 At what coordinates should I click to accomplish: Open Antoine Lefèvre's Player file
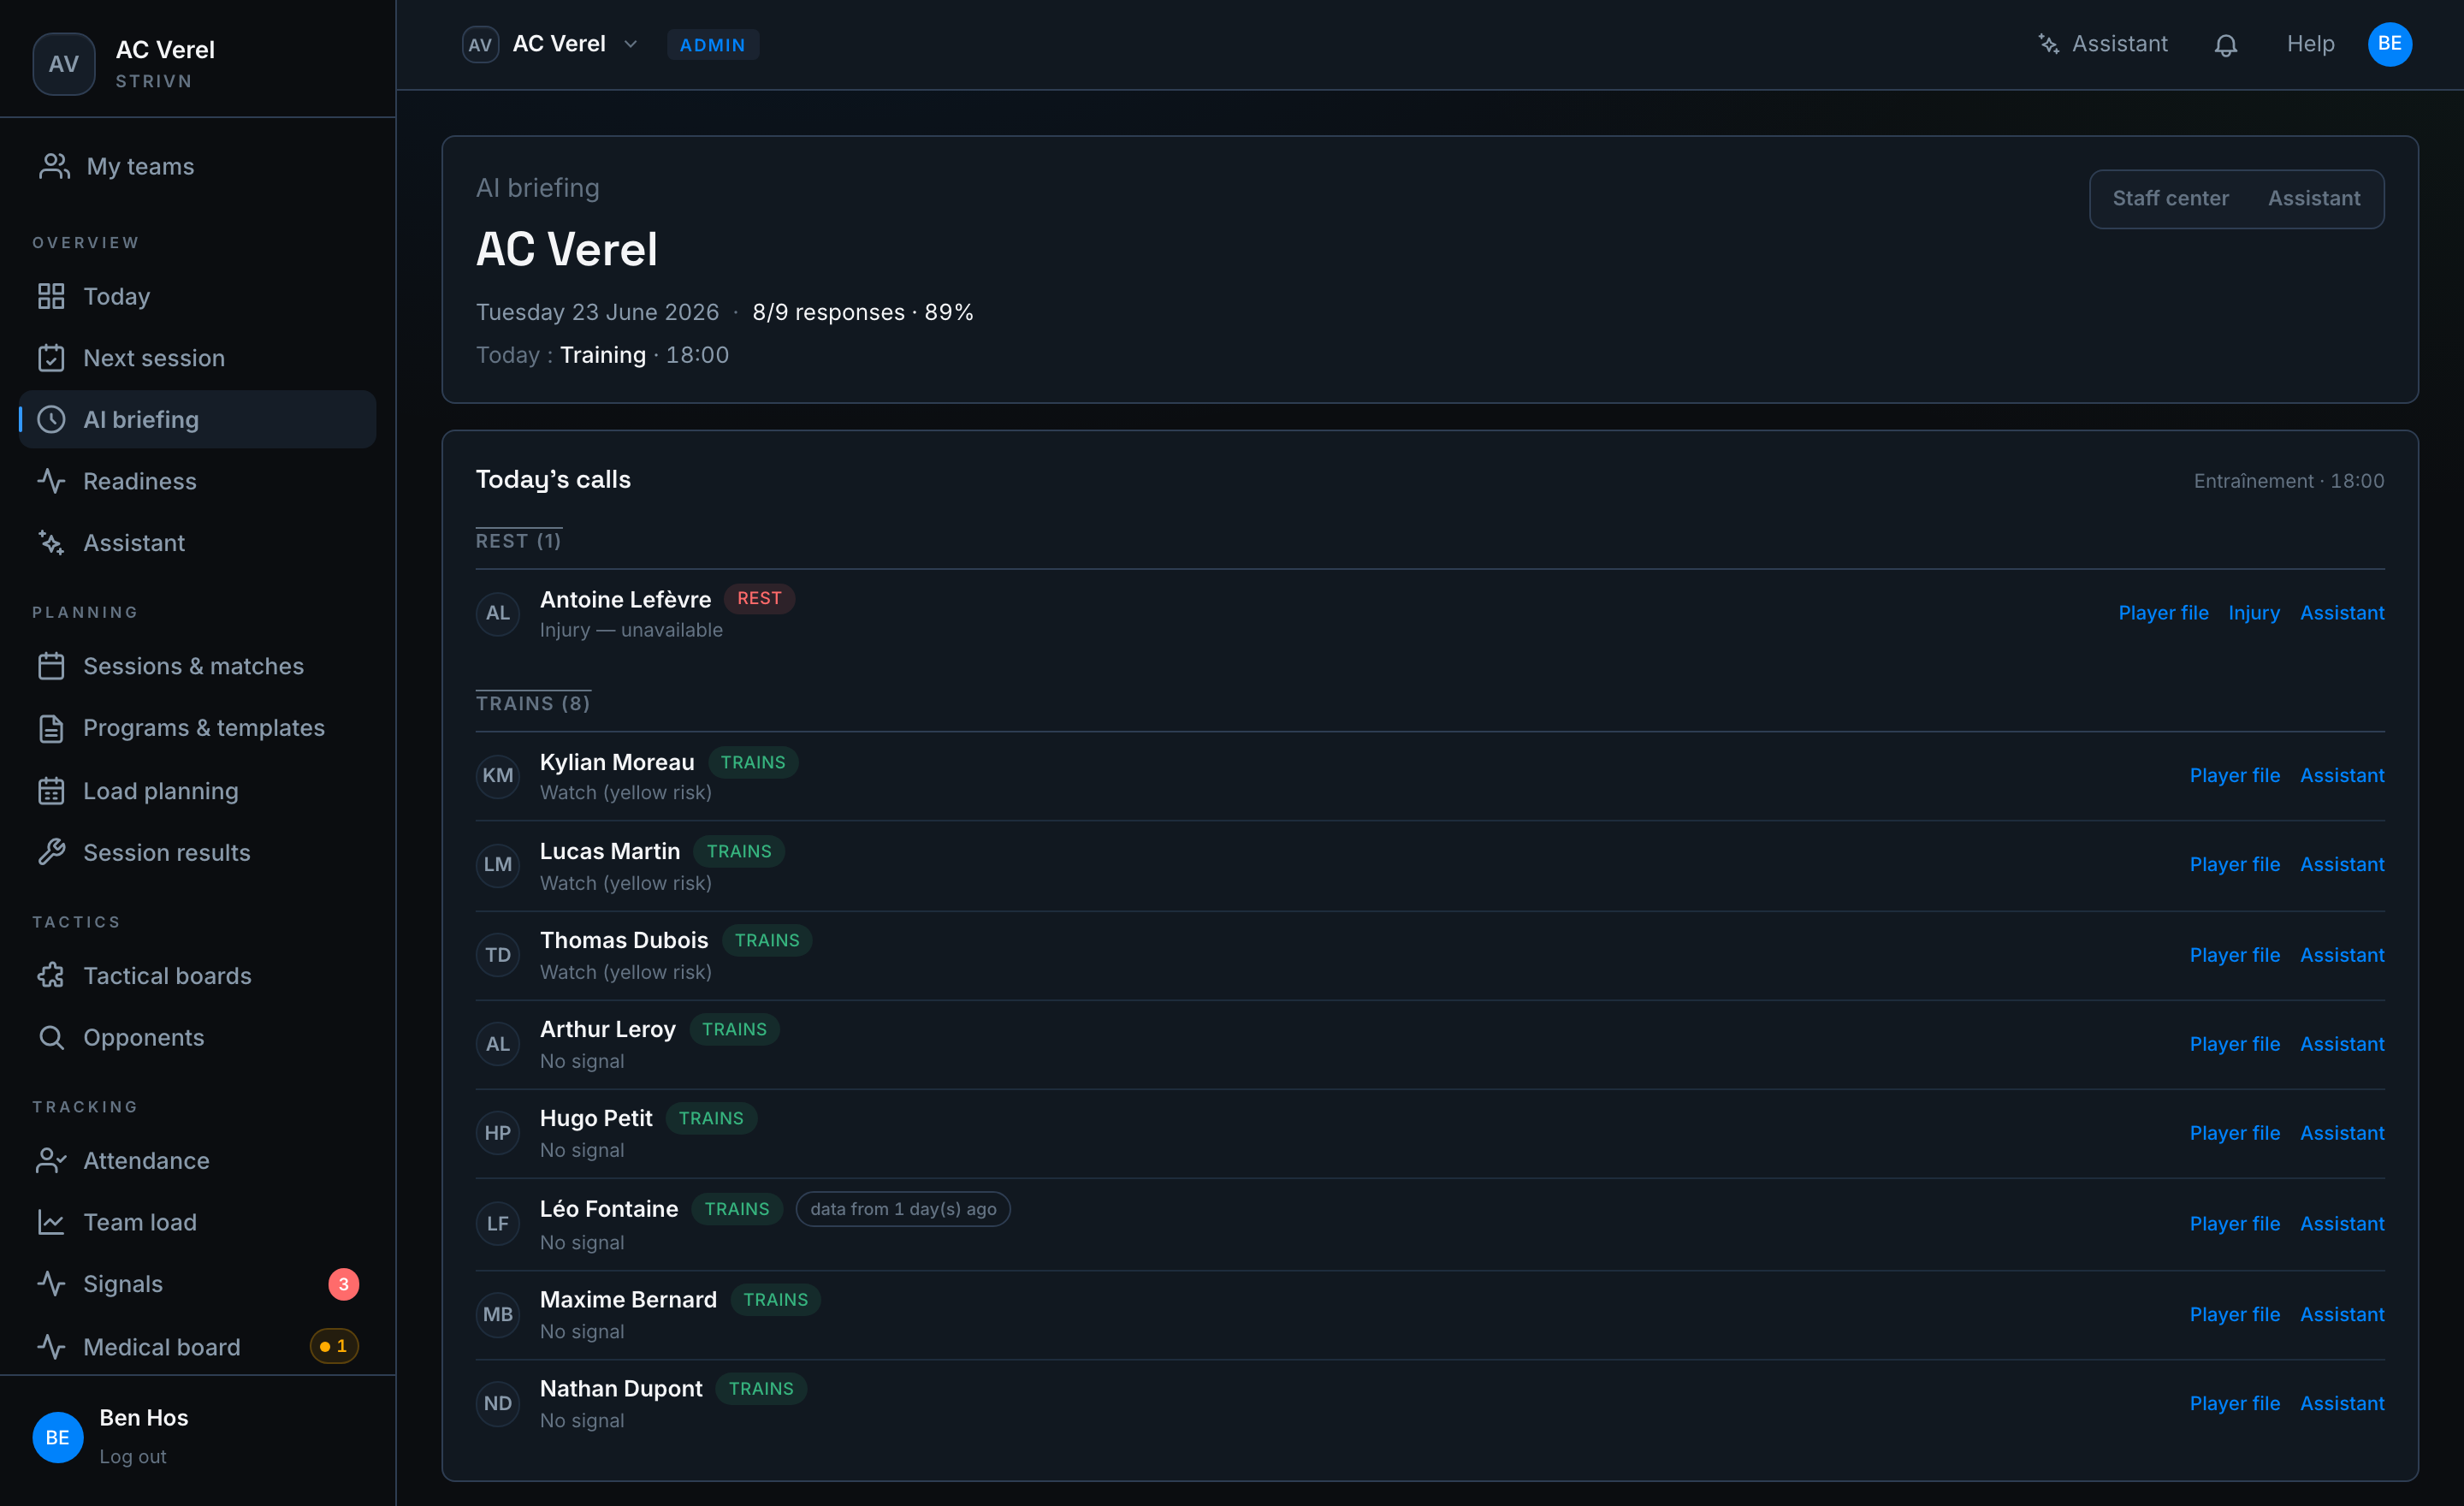click(2163, 613)
